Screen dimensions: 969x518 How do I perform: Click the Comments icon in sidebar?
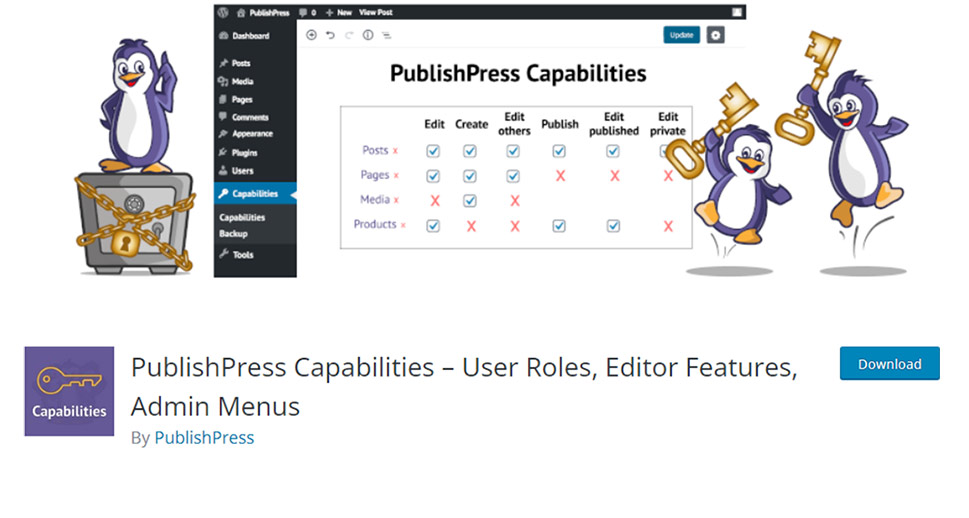coord(223,117)
